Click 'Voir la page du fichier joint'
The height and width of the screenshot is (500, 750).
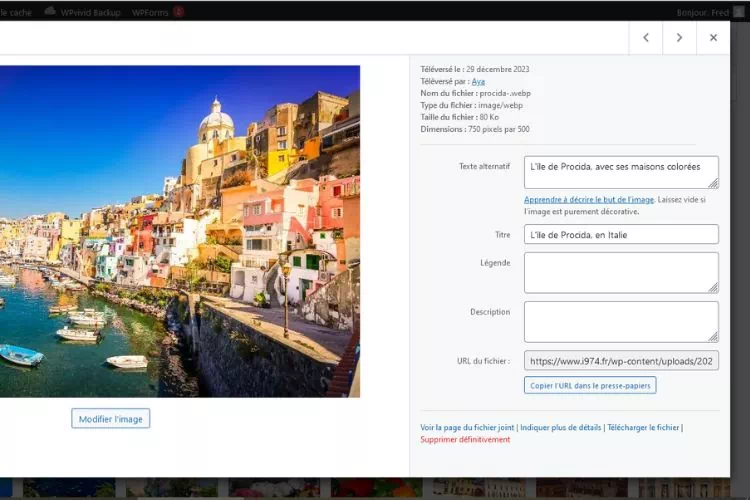(467, 427)
